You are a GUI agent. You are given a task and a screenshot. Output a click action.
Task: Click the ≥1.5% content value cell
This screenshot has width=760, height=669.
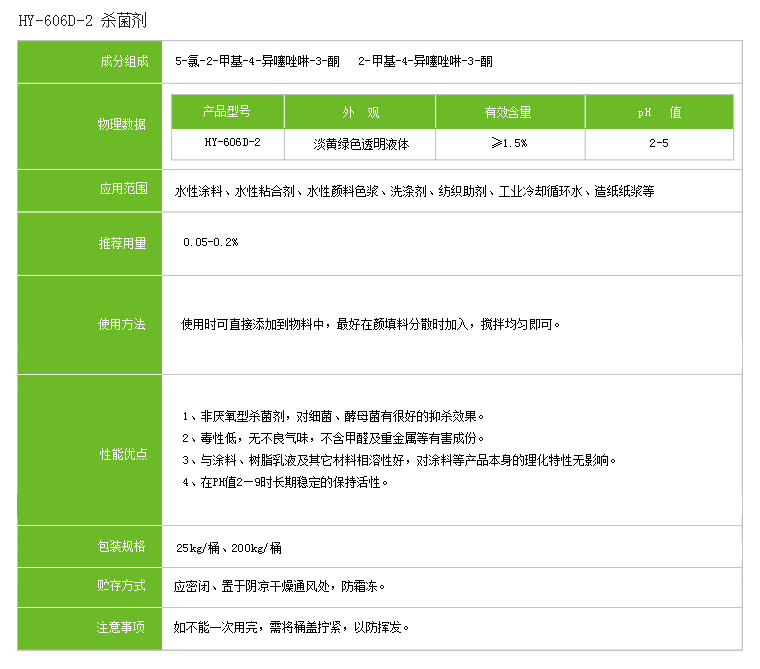[x=508, y=144]
